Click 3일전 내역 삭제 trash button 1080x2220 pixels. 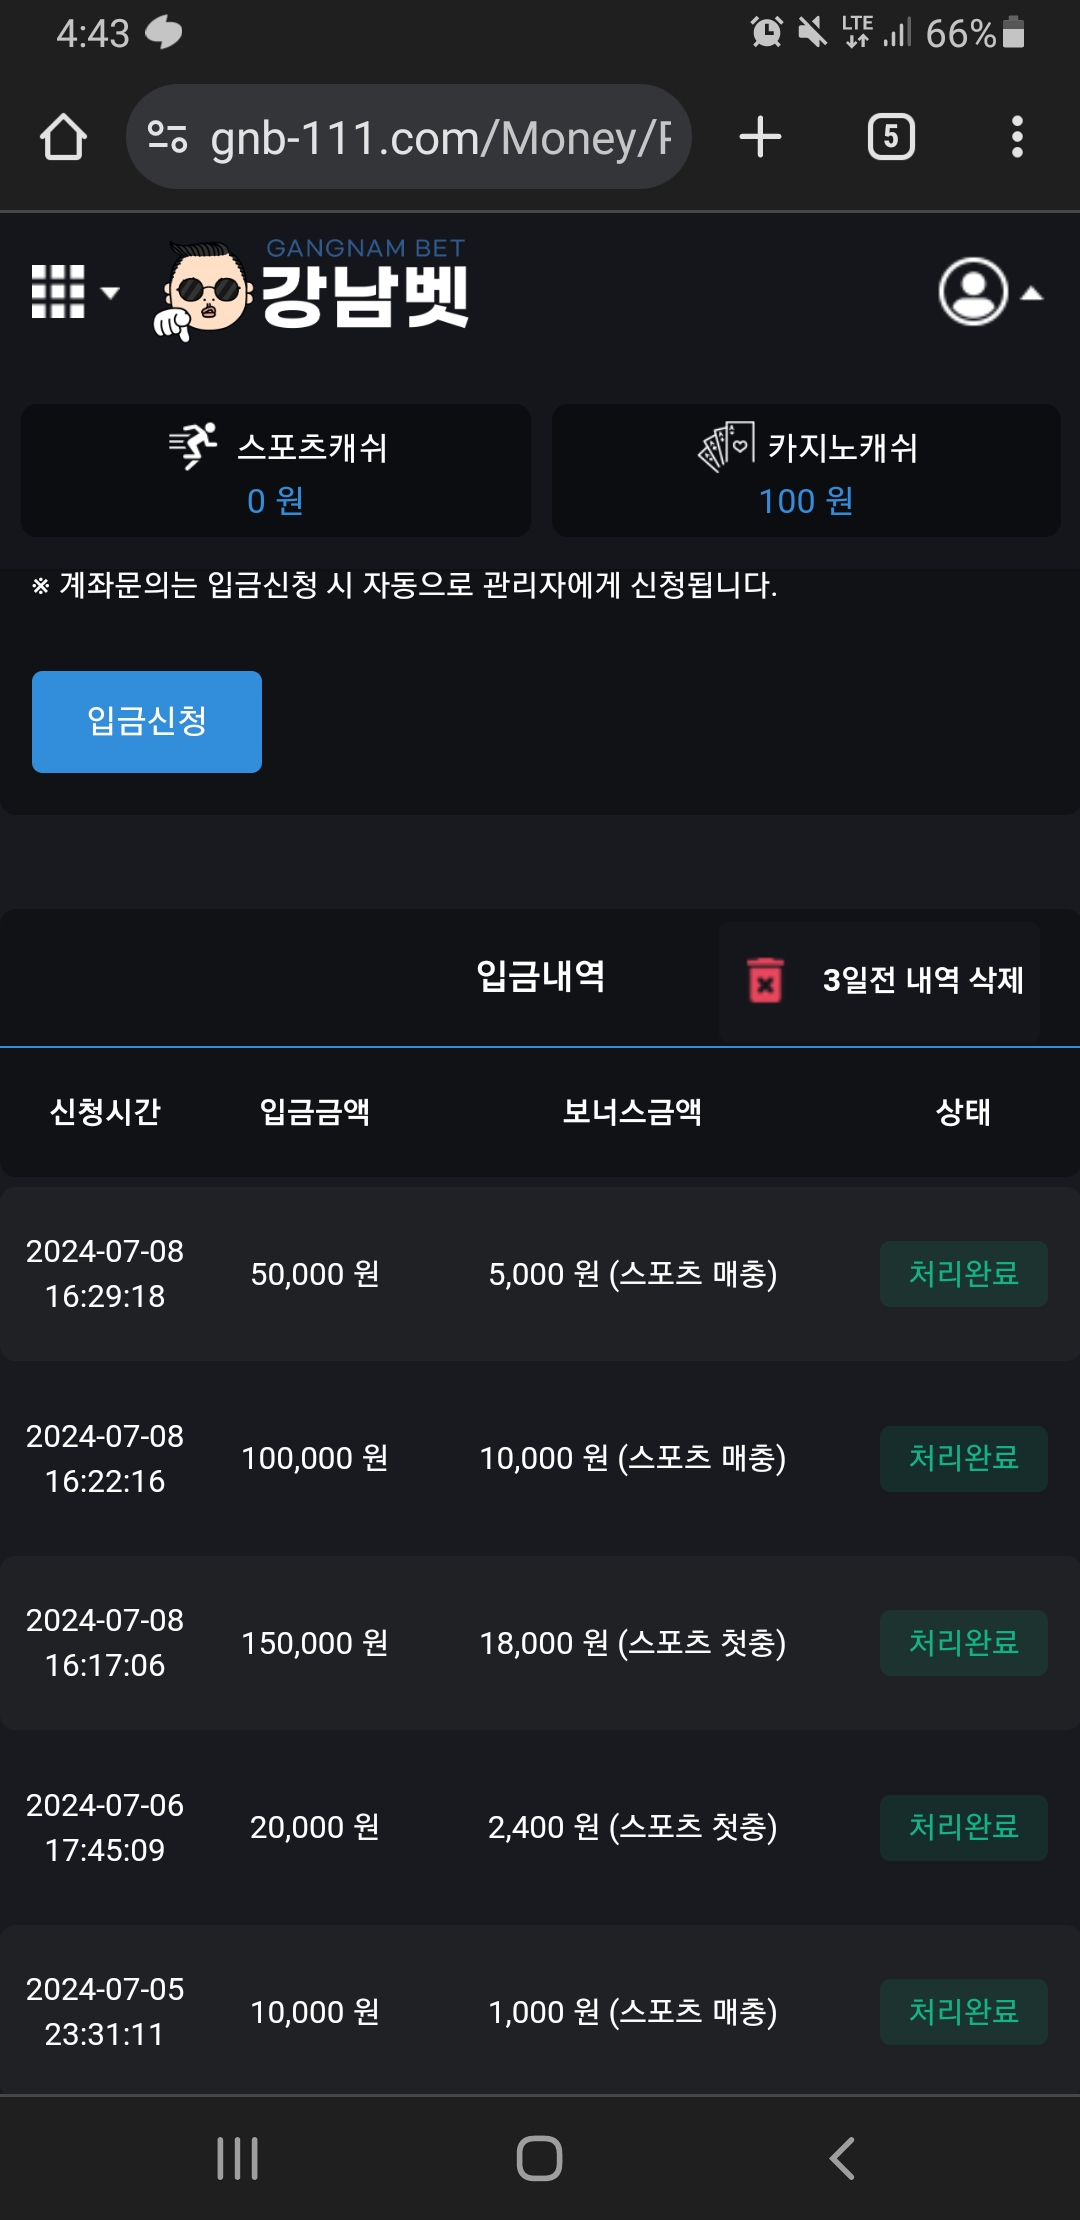[880, 980]
